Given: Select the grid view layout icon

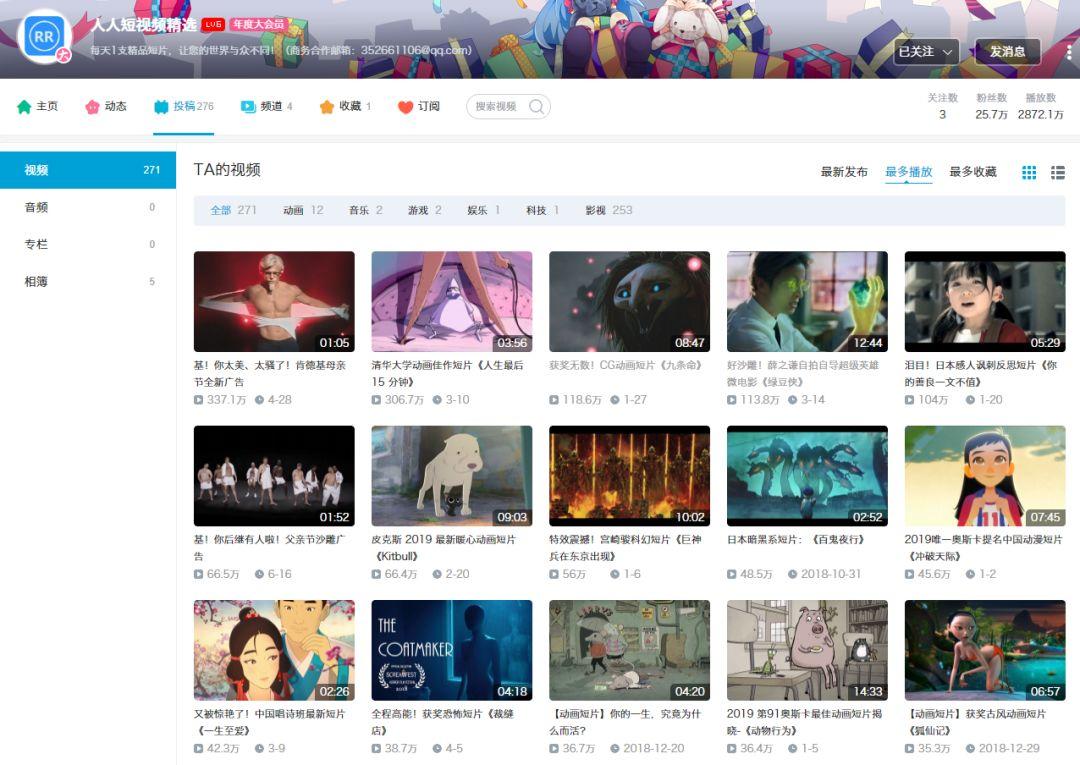Looking at the screenshot, I should coord(1028,172).
